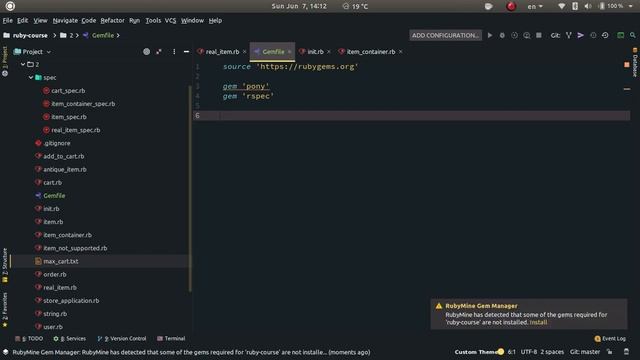Close the init.rb tab

[329, 52]
